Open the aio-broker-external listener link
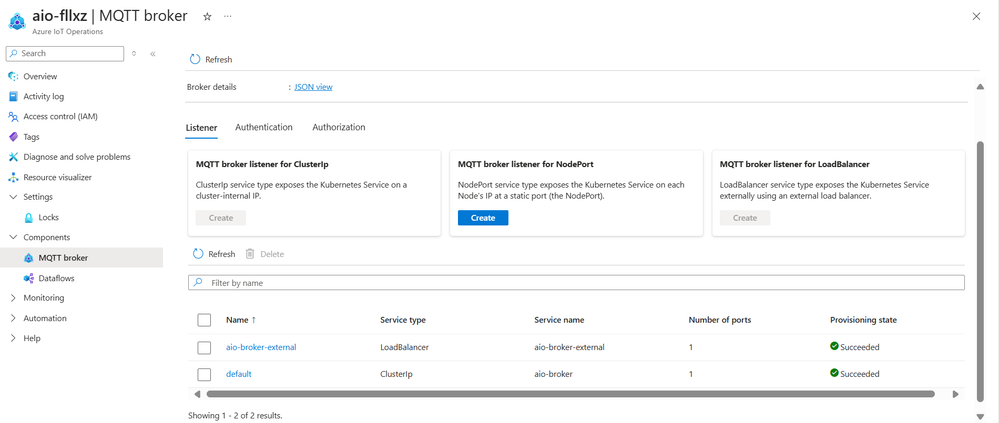Image resolution: width=999 pixels, height=423 pixels. pos(261,347)
